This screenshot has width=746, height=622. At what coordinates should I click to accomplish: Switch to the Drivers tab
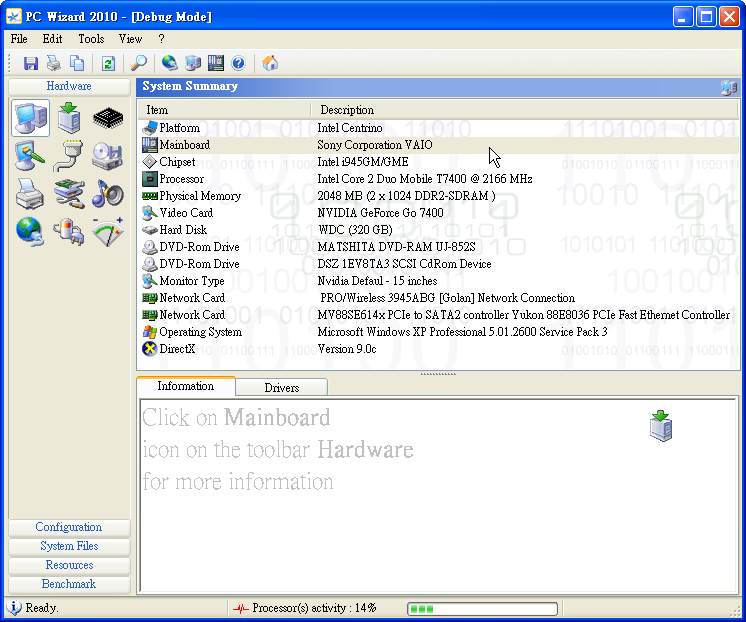[x=282, y=387]
